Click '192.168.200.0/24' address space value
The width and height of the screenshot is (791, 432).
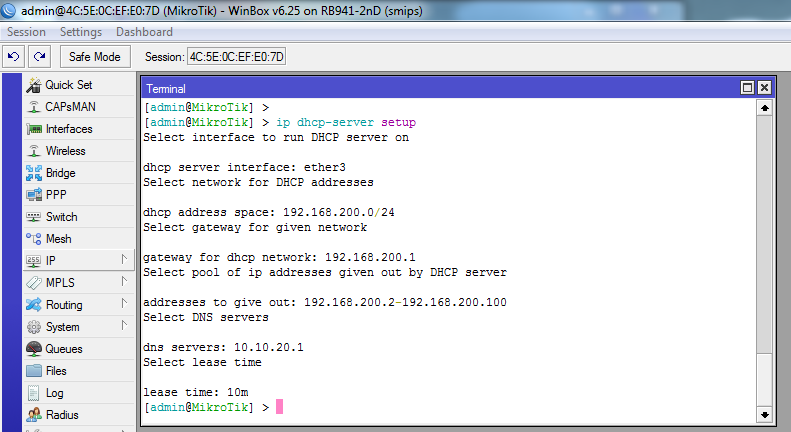point(338,212)
